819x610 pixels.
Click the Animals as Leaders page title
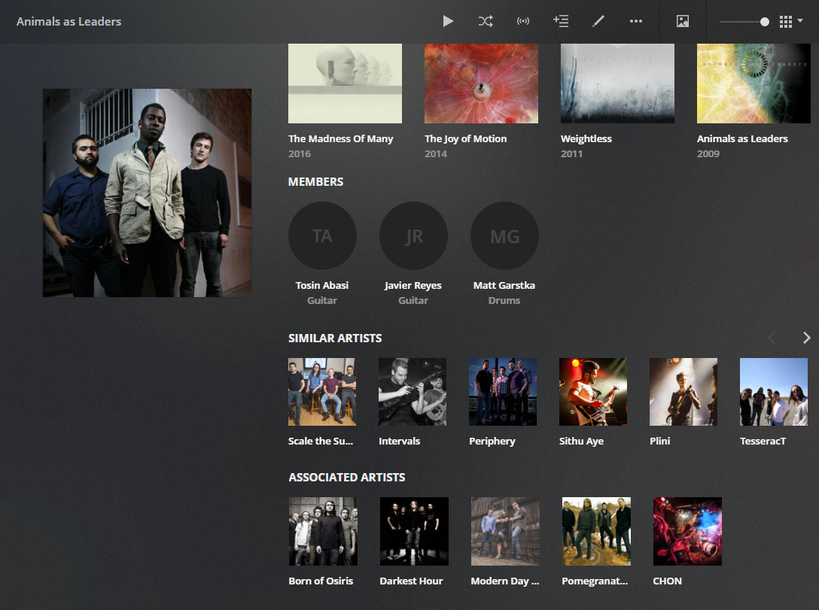pos(69,21)
